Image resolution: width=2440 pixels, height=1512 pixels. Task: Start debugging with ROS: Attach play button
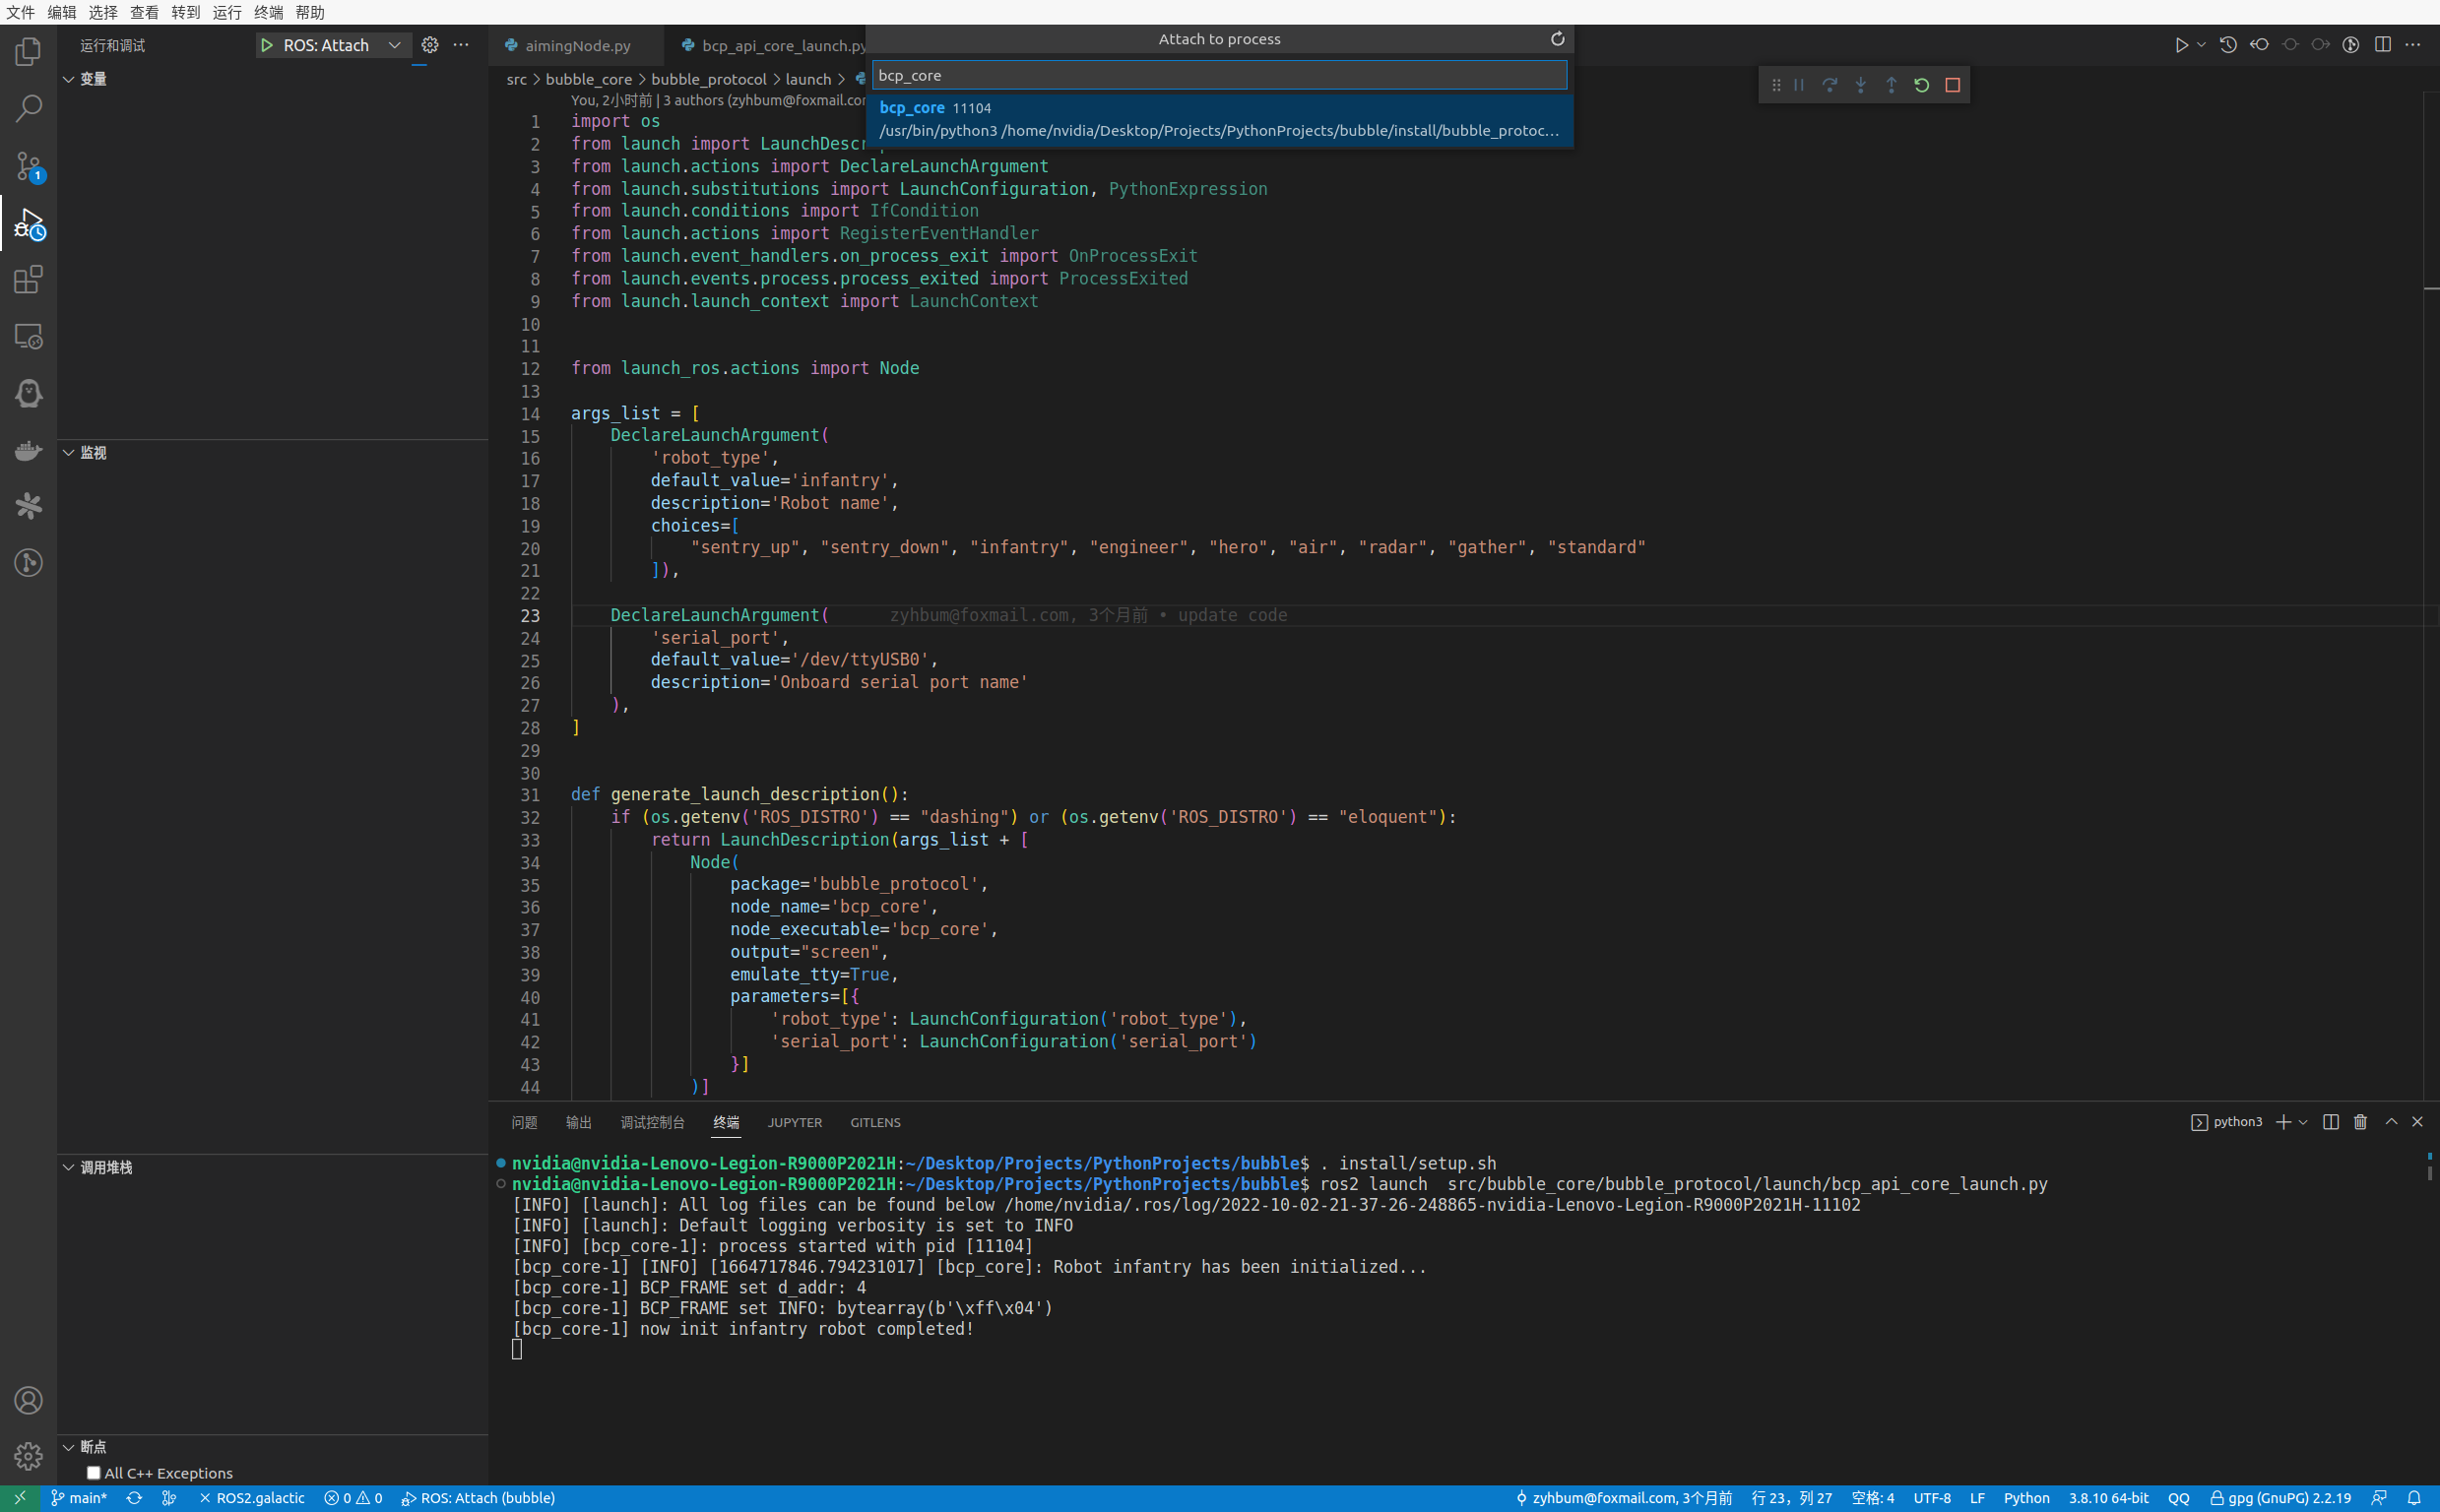[x=267, y=45]
